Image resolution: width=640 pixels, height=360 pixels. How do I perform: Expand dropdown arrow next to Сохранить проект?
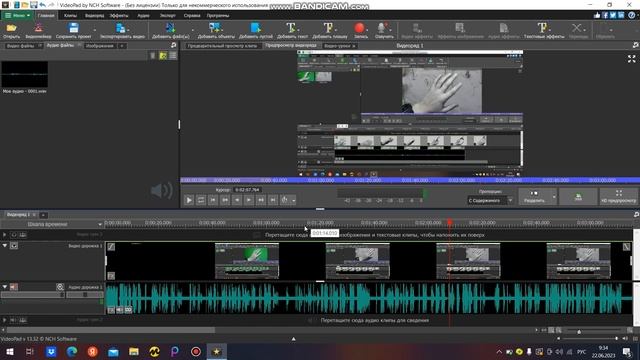click(x=95, y=30)
